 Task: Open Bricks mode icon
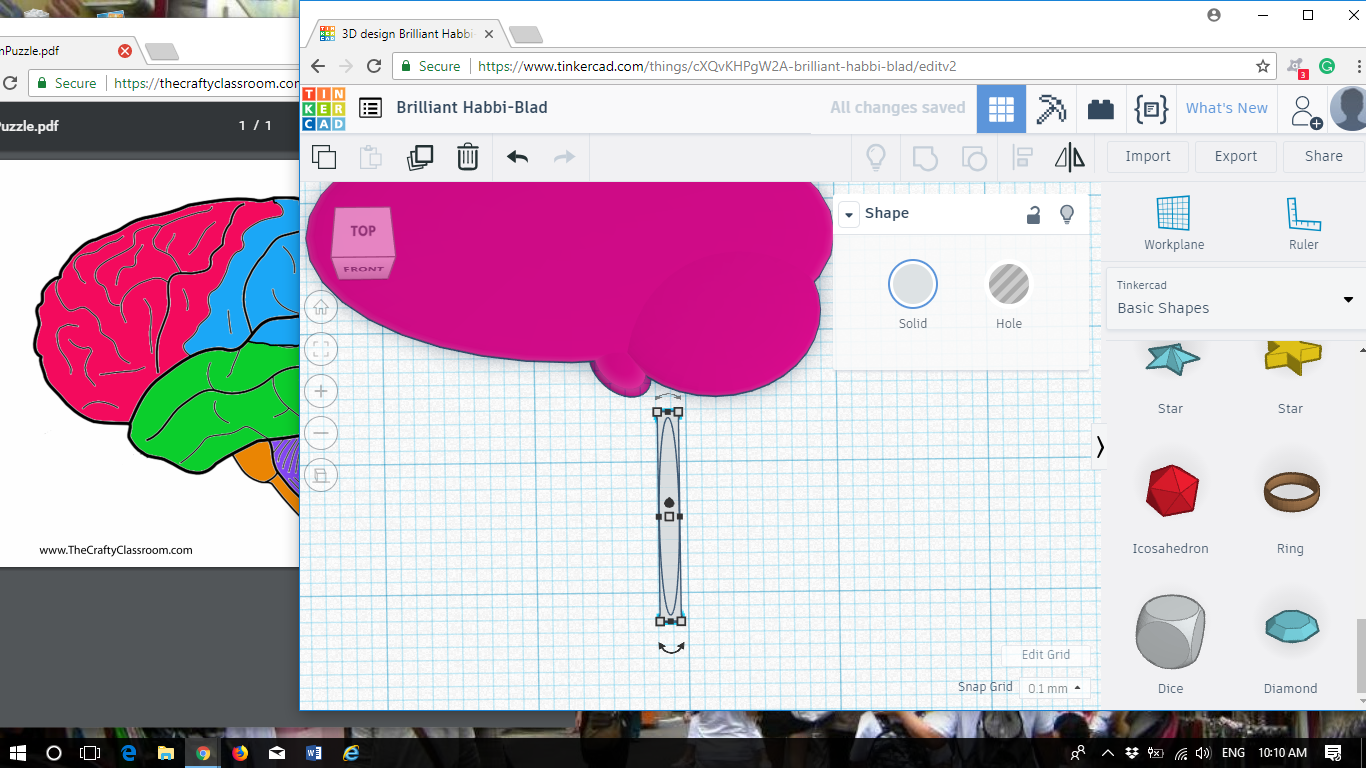click(x=1101, y=109)
